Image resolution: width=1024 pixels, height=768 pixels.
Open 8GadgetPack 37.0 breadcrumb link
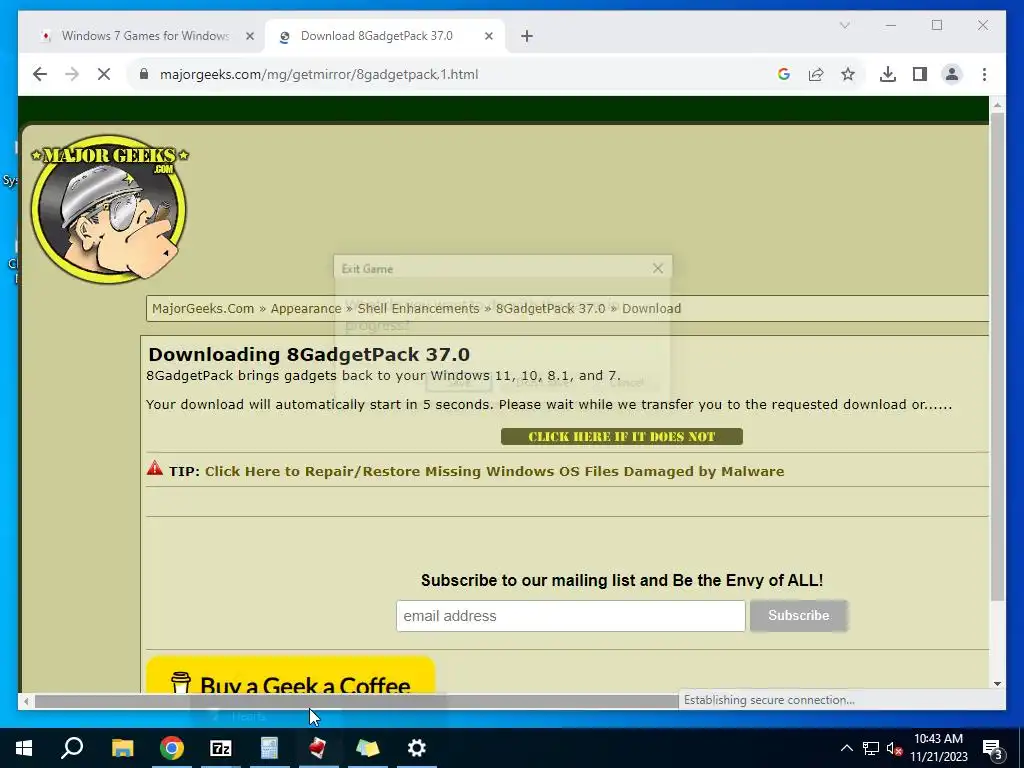pyautogui.click(x=551, y=308)
